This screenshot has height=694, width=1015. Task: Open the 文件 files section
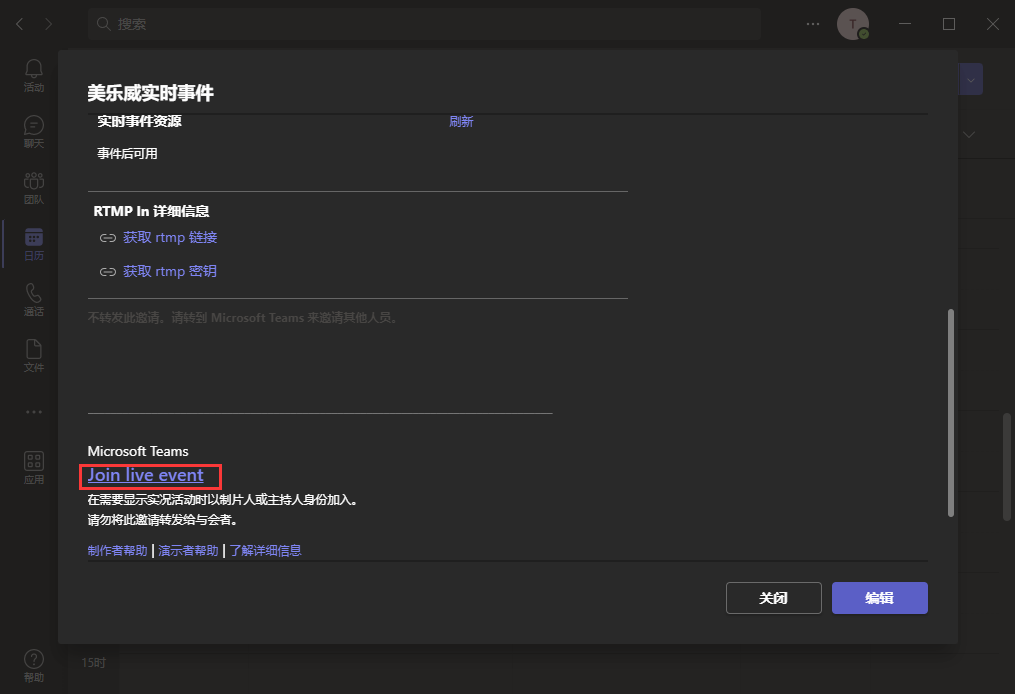(34, 356)
